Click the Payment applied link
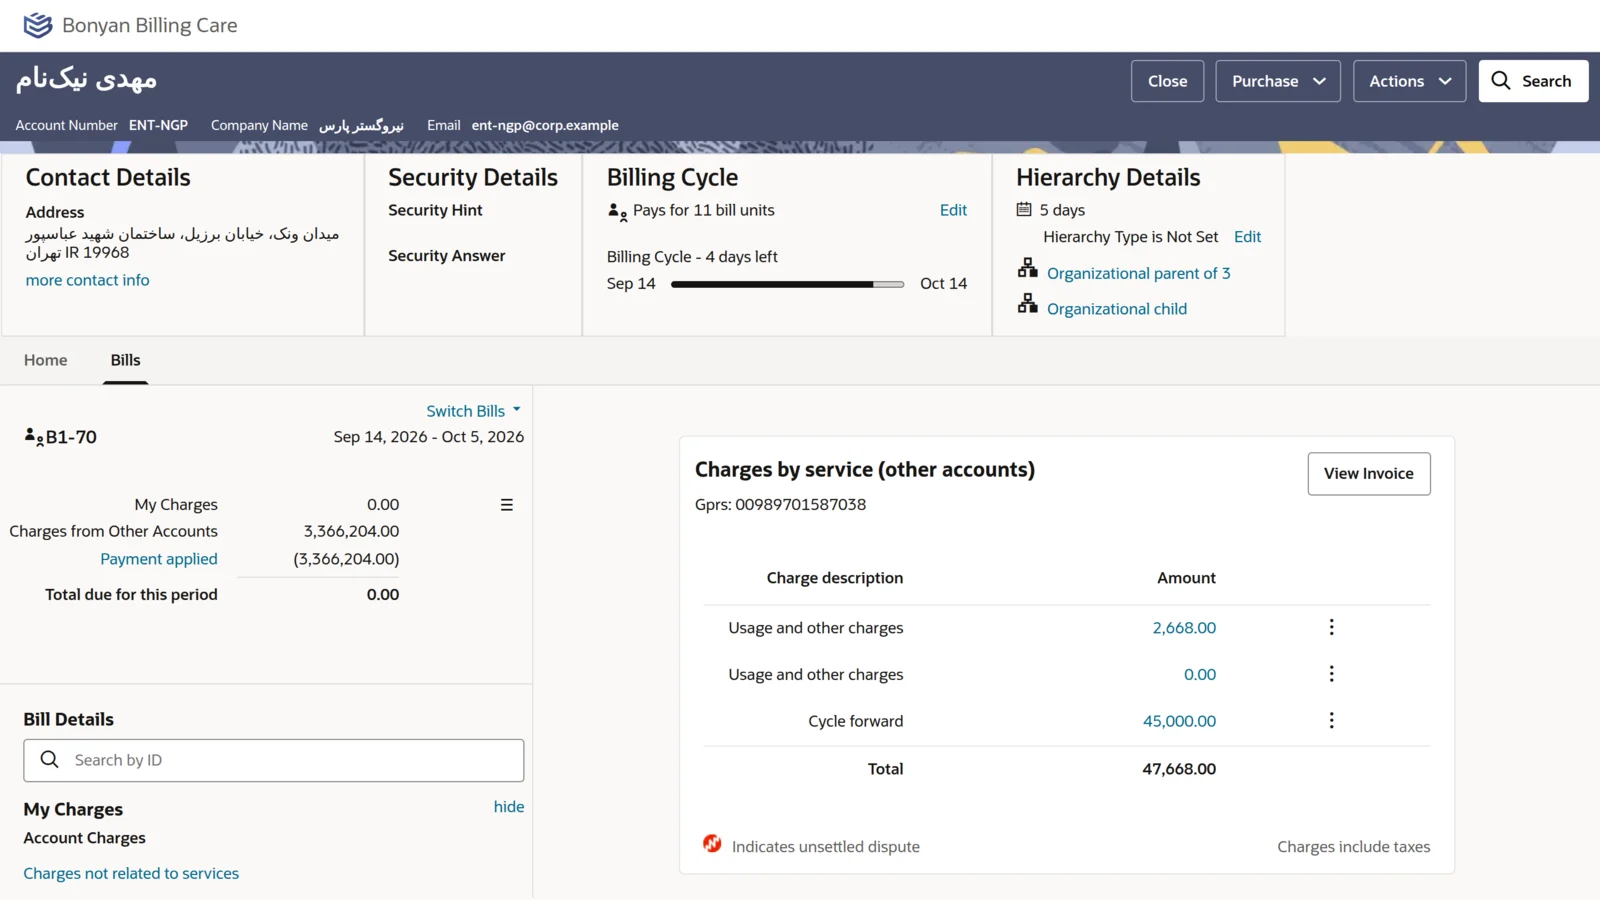The width and height of the screenshot is (1600, 900). click(159, 559)
